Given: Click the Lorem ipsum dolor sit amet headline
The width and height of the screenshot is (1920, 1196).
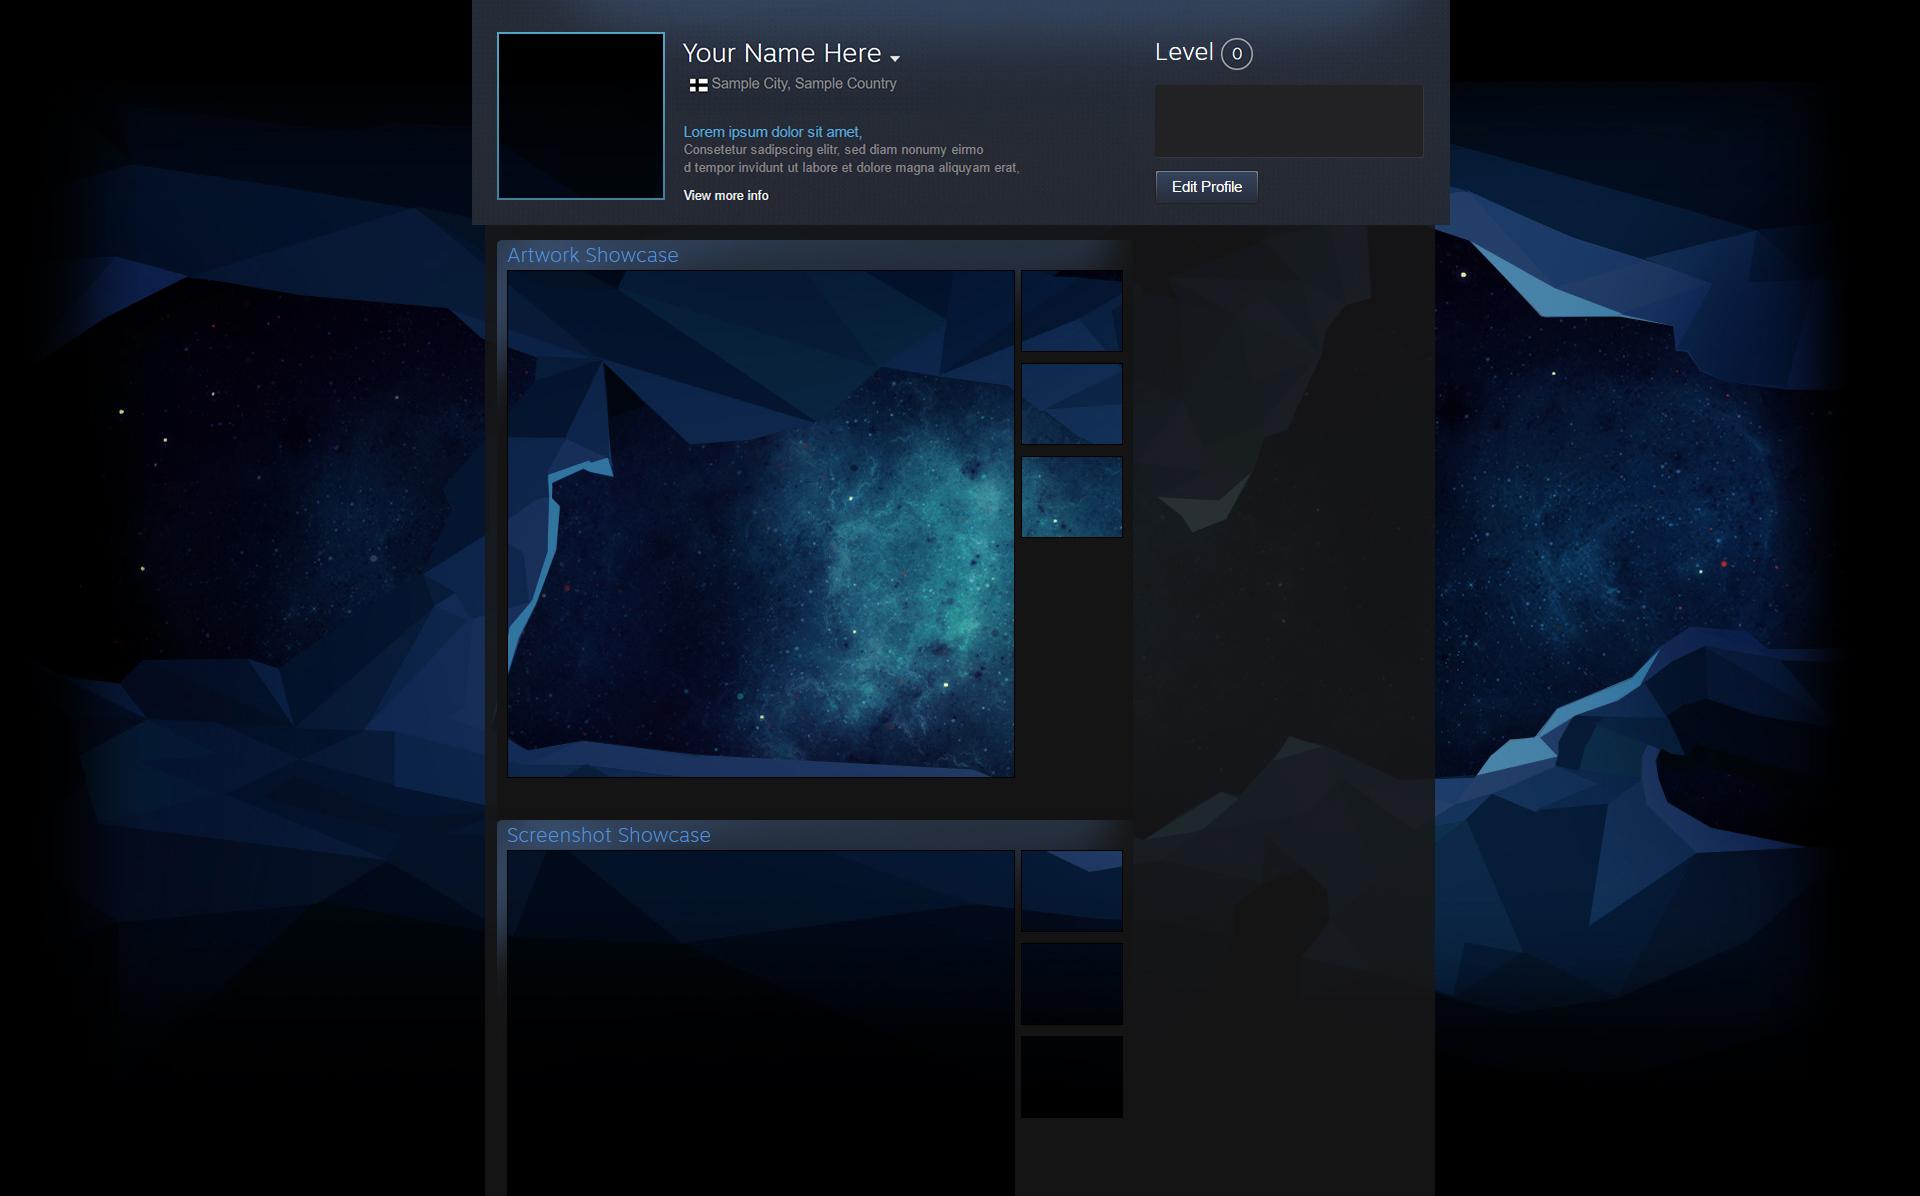Looking at the screenshot, I should (772, 132).
